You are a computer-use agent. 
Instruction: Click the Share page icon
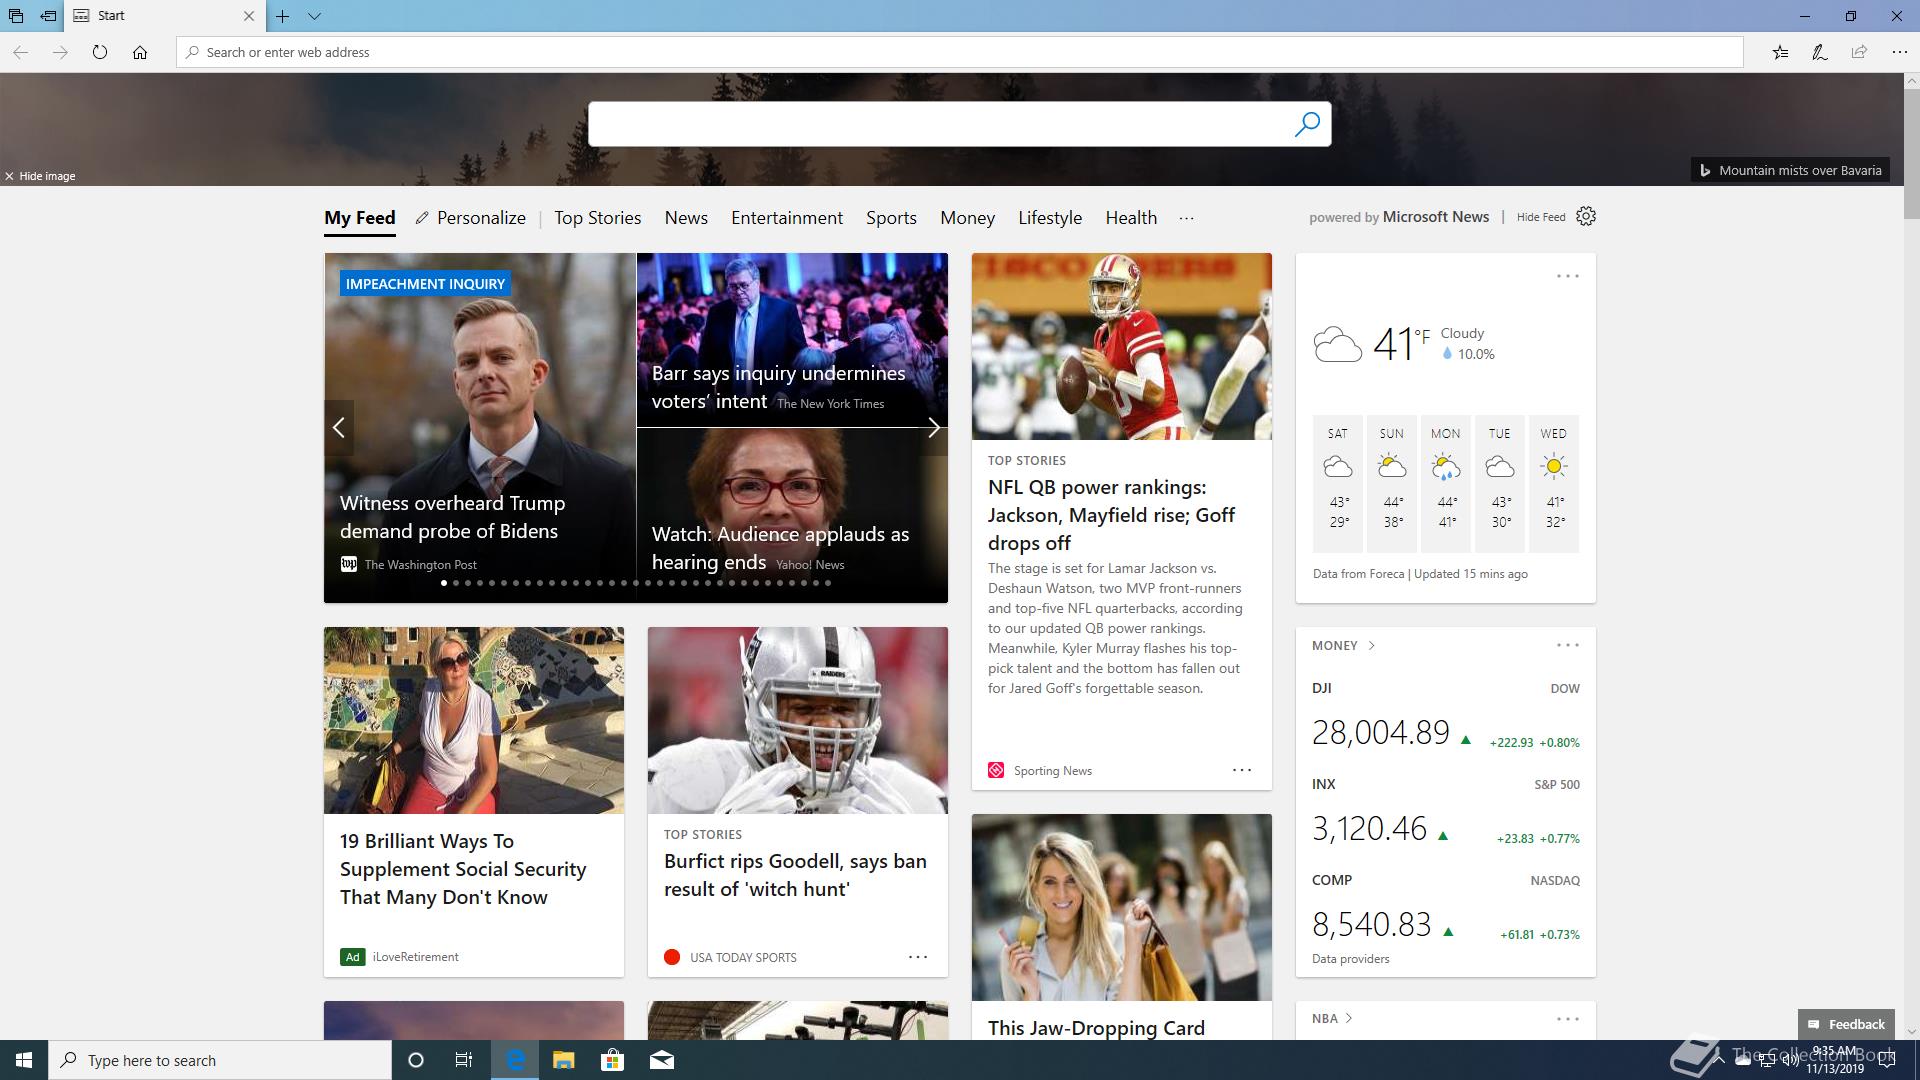click(x=1859, y=52)
